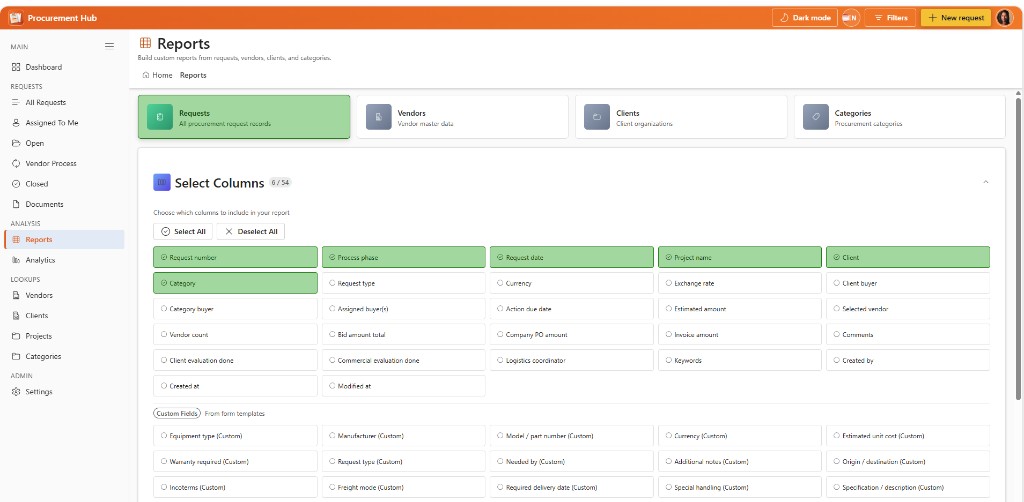Click the Select Columns purple icon
This screenshot has width=1024, height=502.
point(162,183)
